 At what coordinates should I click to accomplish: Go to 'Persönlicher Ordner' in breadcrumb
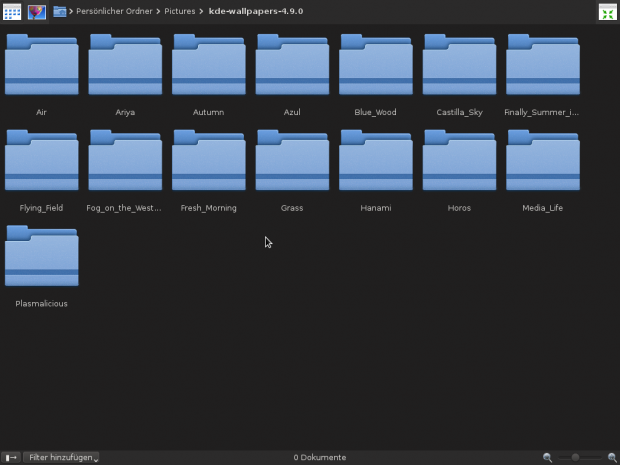point(114,11)
